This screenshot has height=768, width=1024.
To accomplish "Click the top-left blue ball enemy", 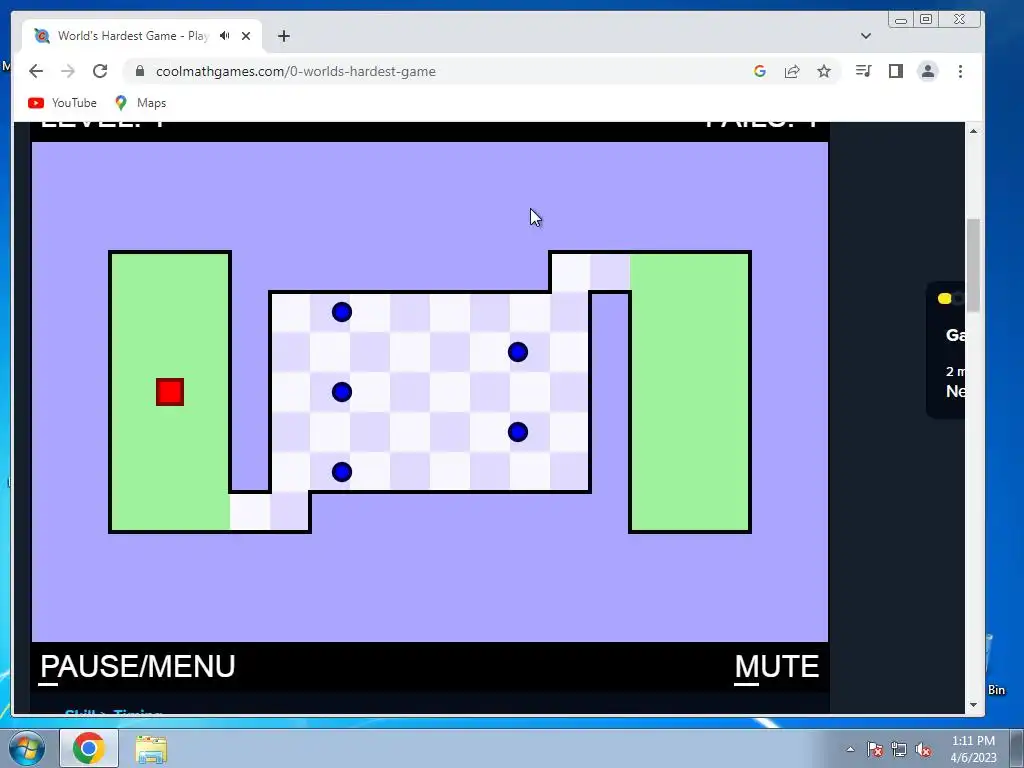I will pos(342,312).
